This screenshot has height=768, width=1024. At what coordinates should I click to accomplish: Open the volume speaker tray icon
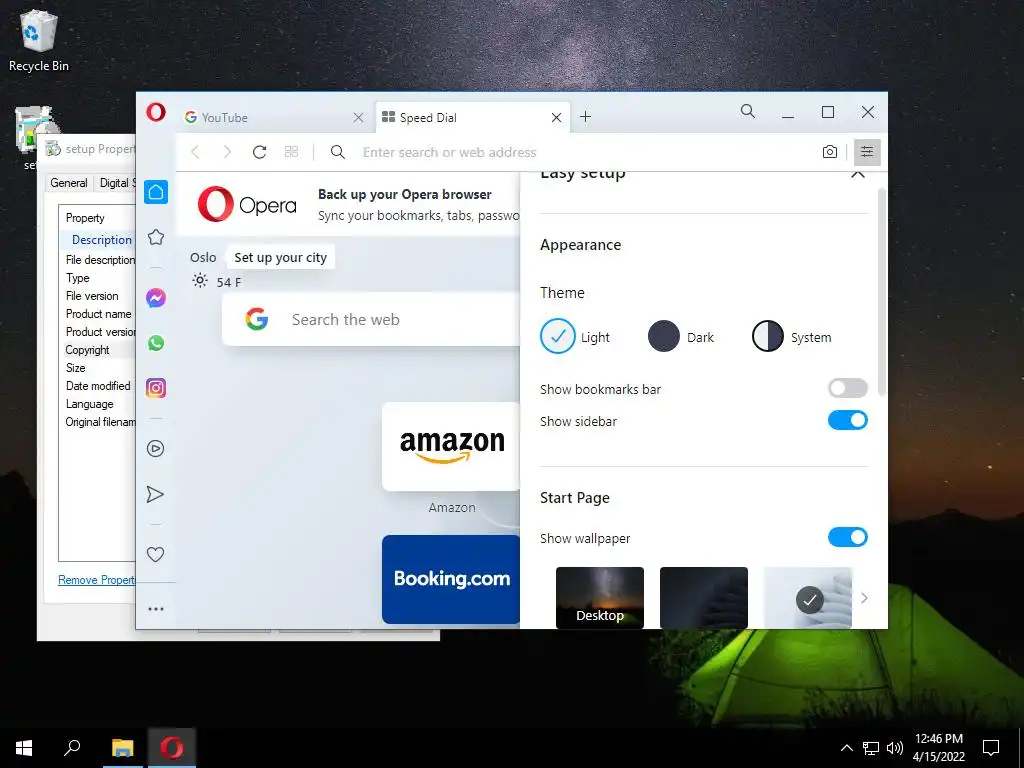[x=895, y=748]
